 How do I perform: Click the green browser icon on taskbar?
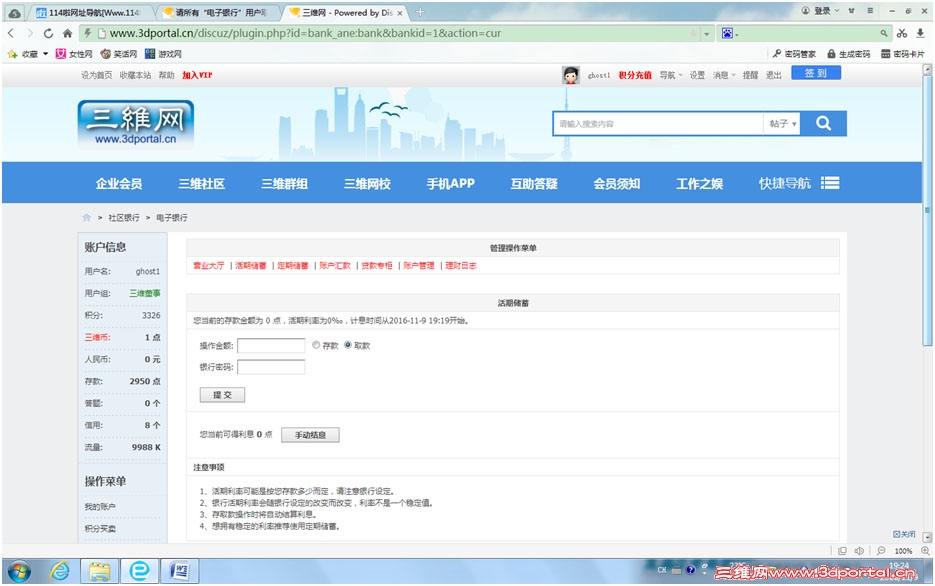tap(140, 571)
